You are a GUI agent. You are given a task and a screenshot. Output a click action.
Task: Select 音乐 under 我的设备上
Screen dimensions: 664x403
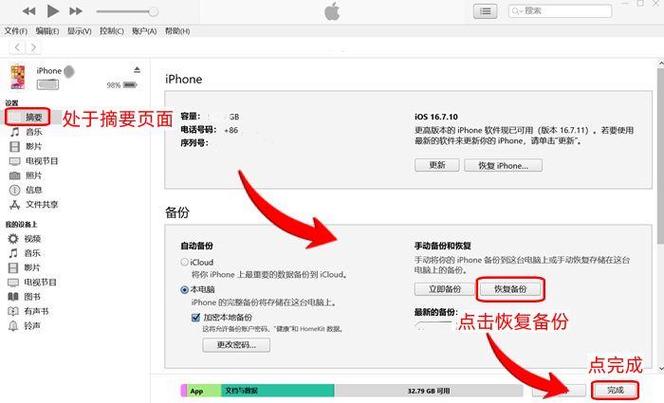[25, 253]
